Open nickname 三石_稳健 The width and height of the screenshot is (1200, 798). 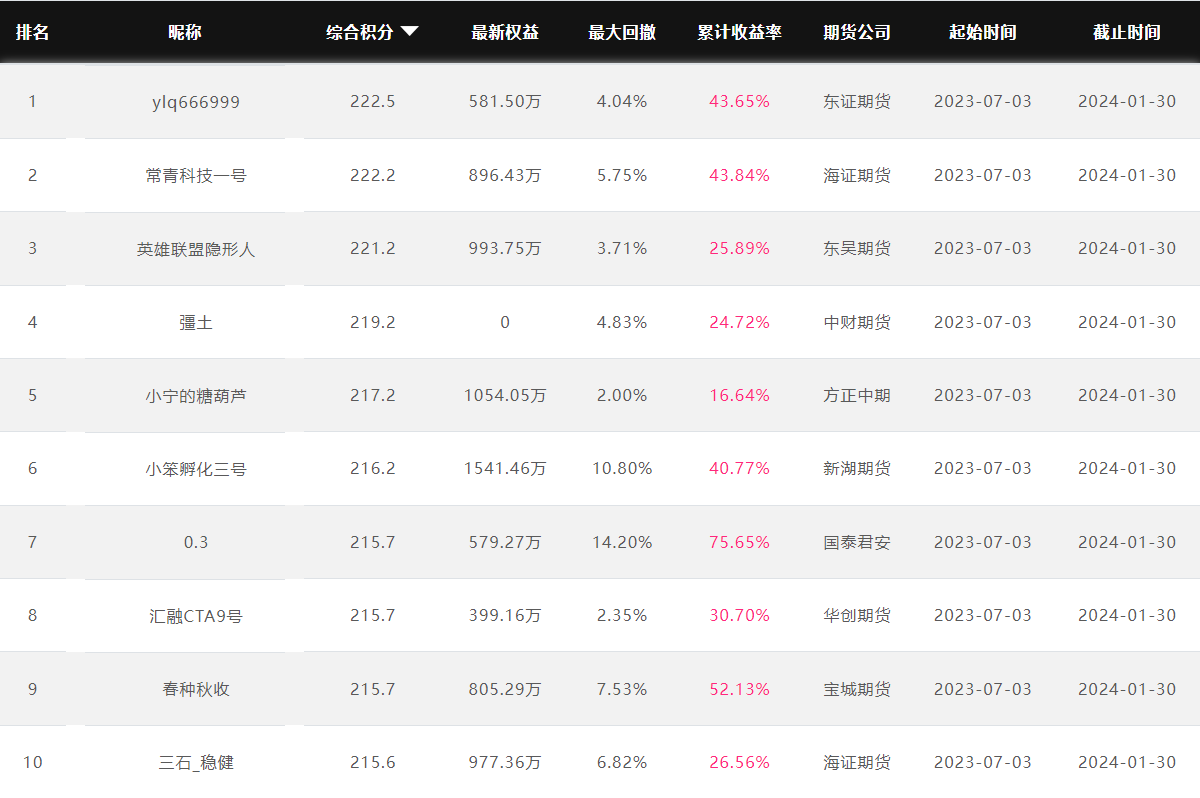[x=196, y=762]
